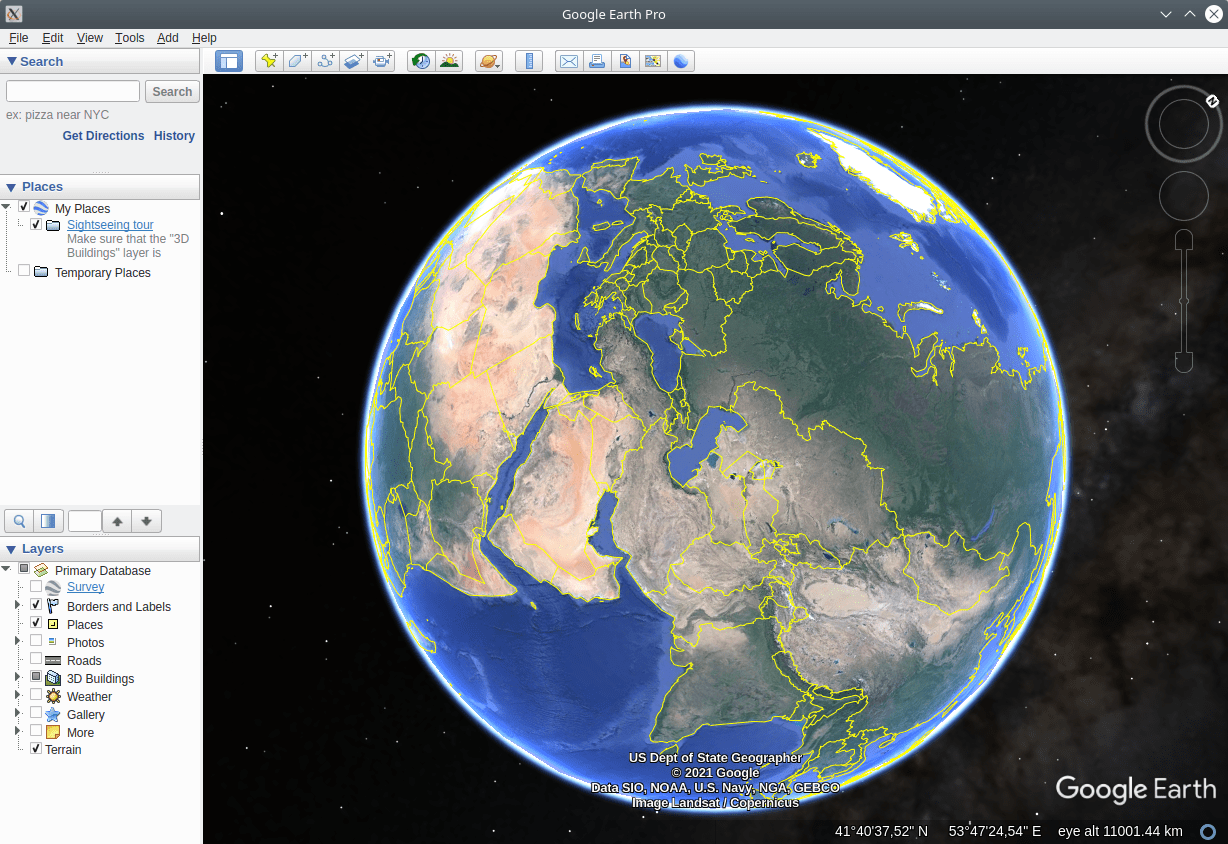Click the email view icon
Image resolution: width=1228 pixels, height=844 pixels.
568,61
